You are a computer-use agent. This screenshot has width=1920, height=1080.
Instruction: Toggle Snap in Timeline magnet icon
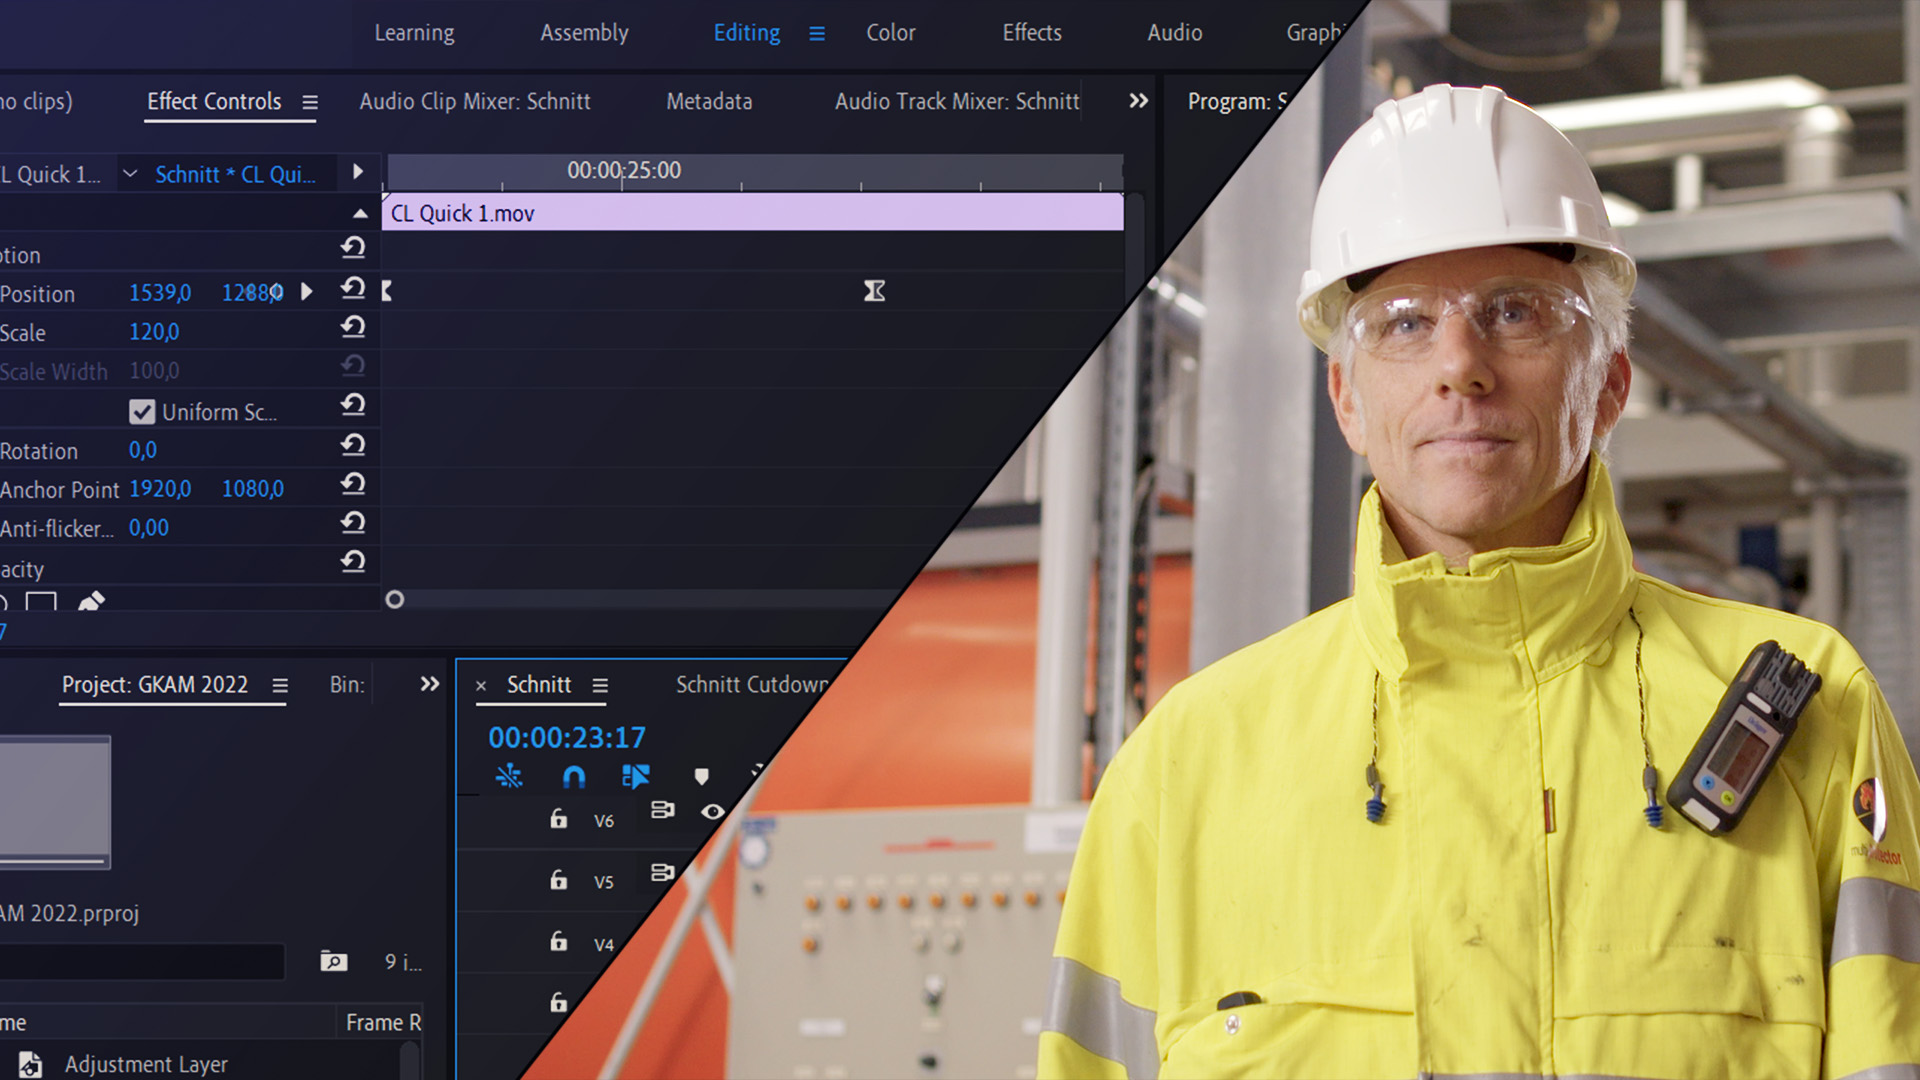574,777
